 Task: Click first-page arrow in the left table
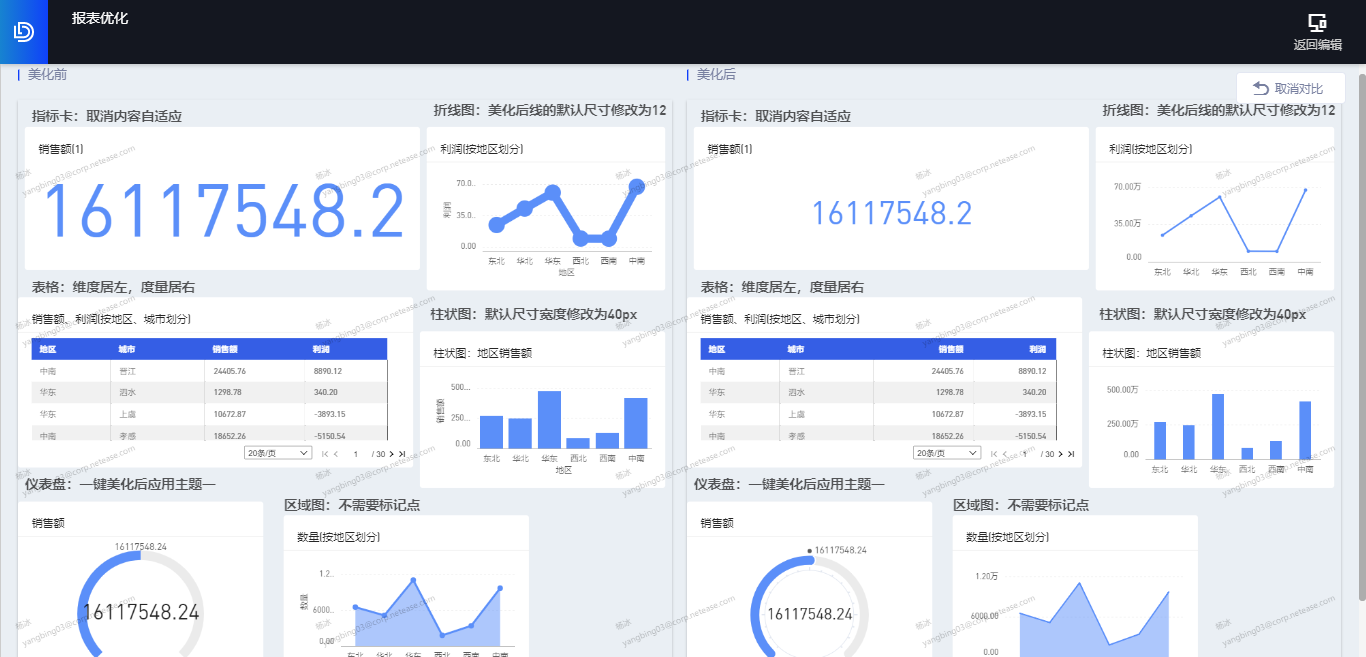pyautogui.click(x=324, y=454)
